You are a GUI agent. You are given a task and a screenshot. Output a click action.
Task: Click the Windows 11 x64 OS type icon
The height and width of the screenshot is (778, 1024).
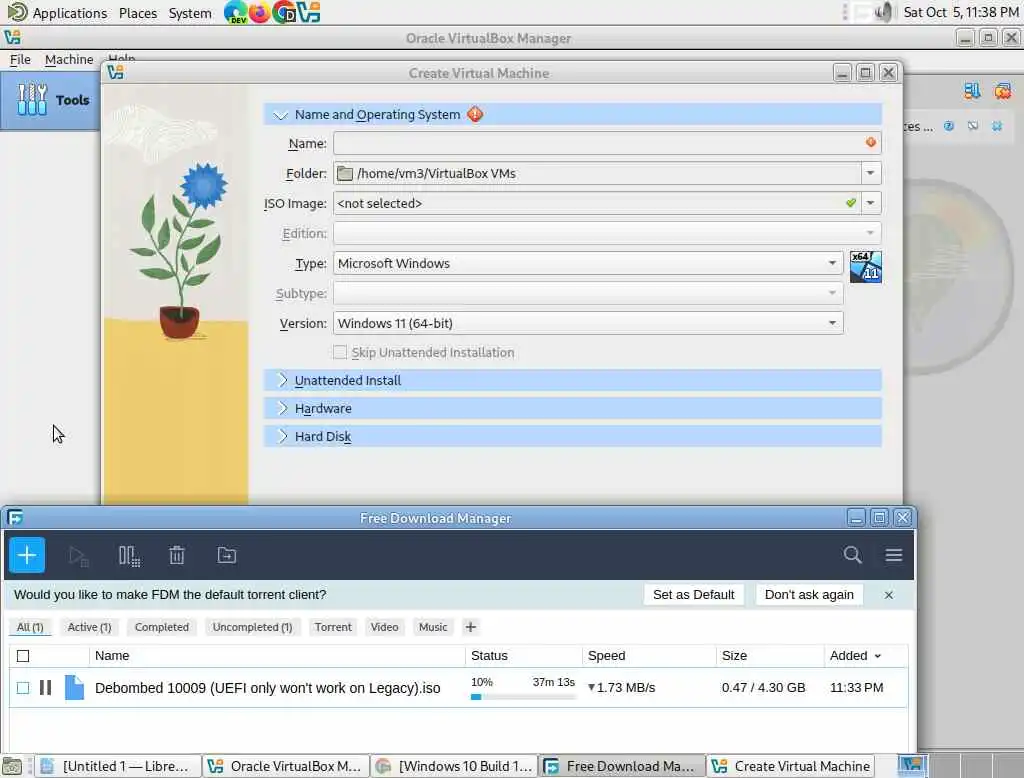point(865,267)
